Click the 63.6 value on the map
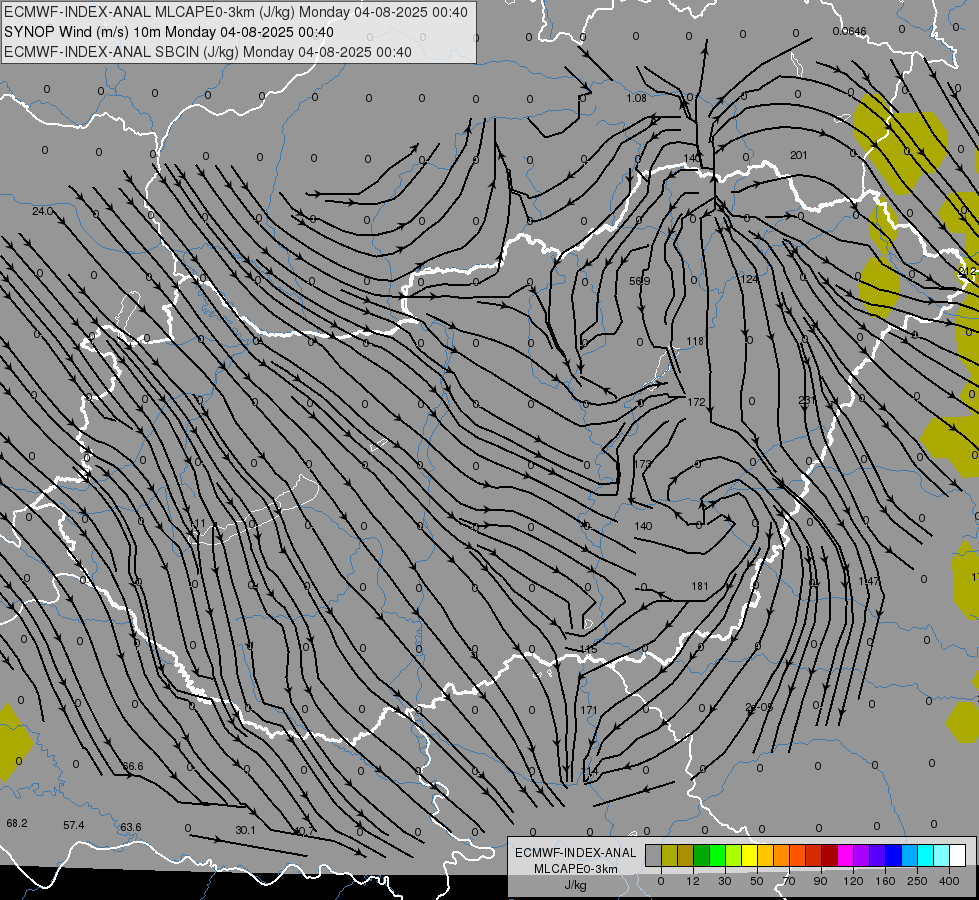 point(130,828)
